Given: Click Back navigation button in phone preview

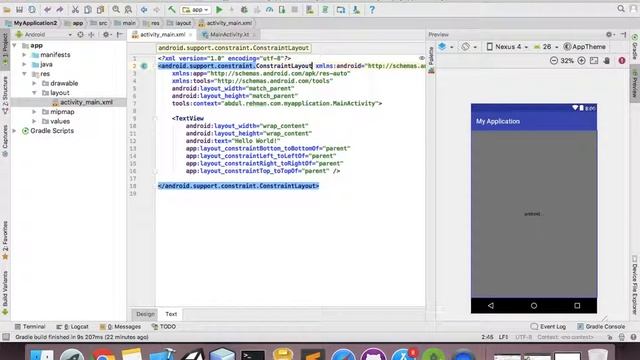Looking at the screenshot, I should (x=491, y=306).
